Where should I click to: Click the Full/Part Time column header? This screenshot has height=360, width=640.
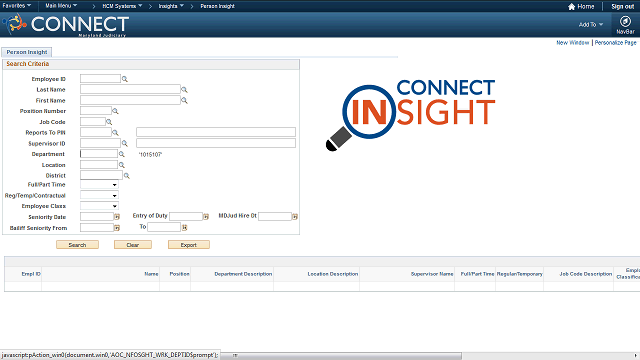(x=477, y=274)
